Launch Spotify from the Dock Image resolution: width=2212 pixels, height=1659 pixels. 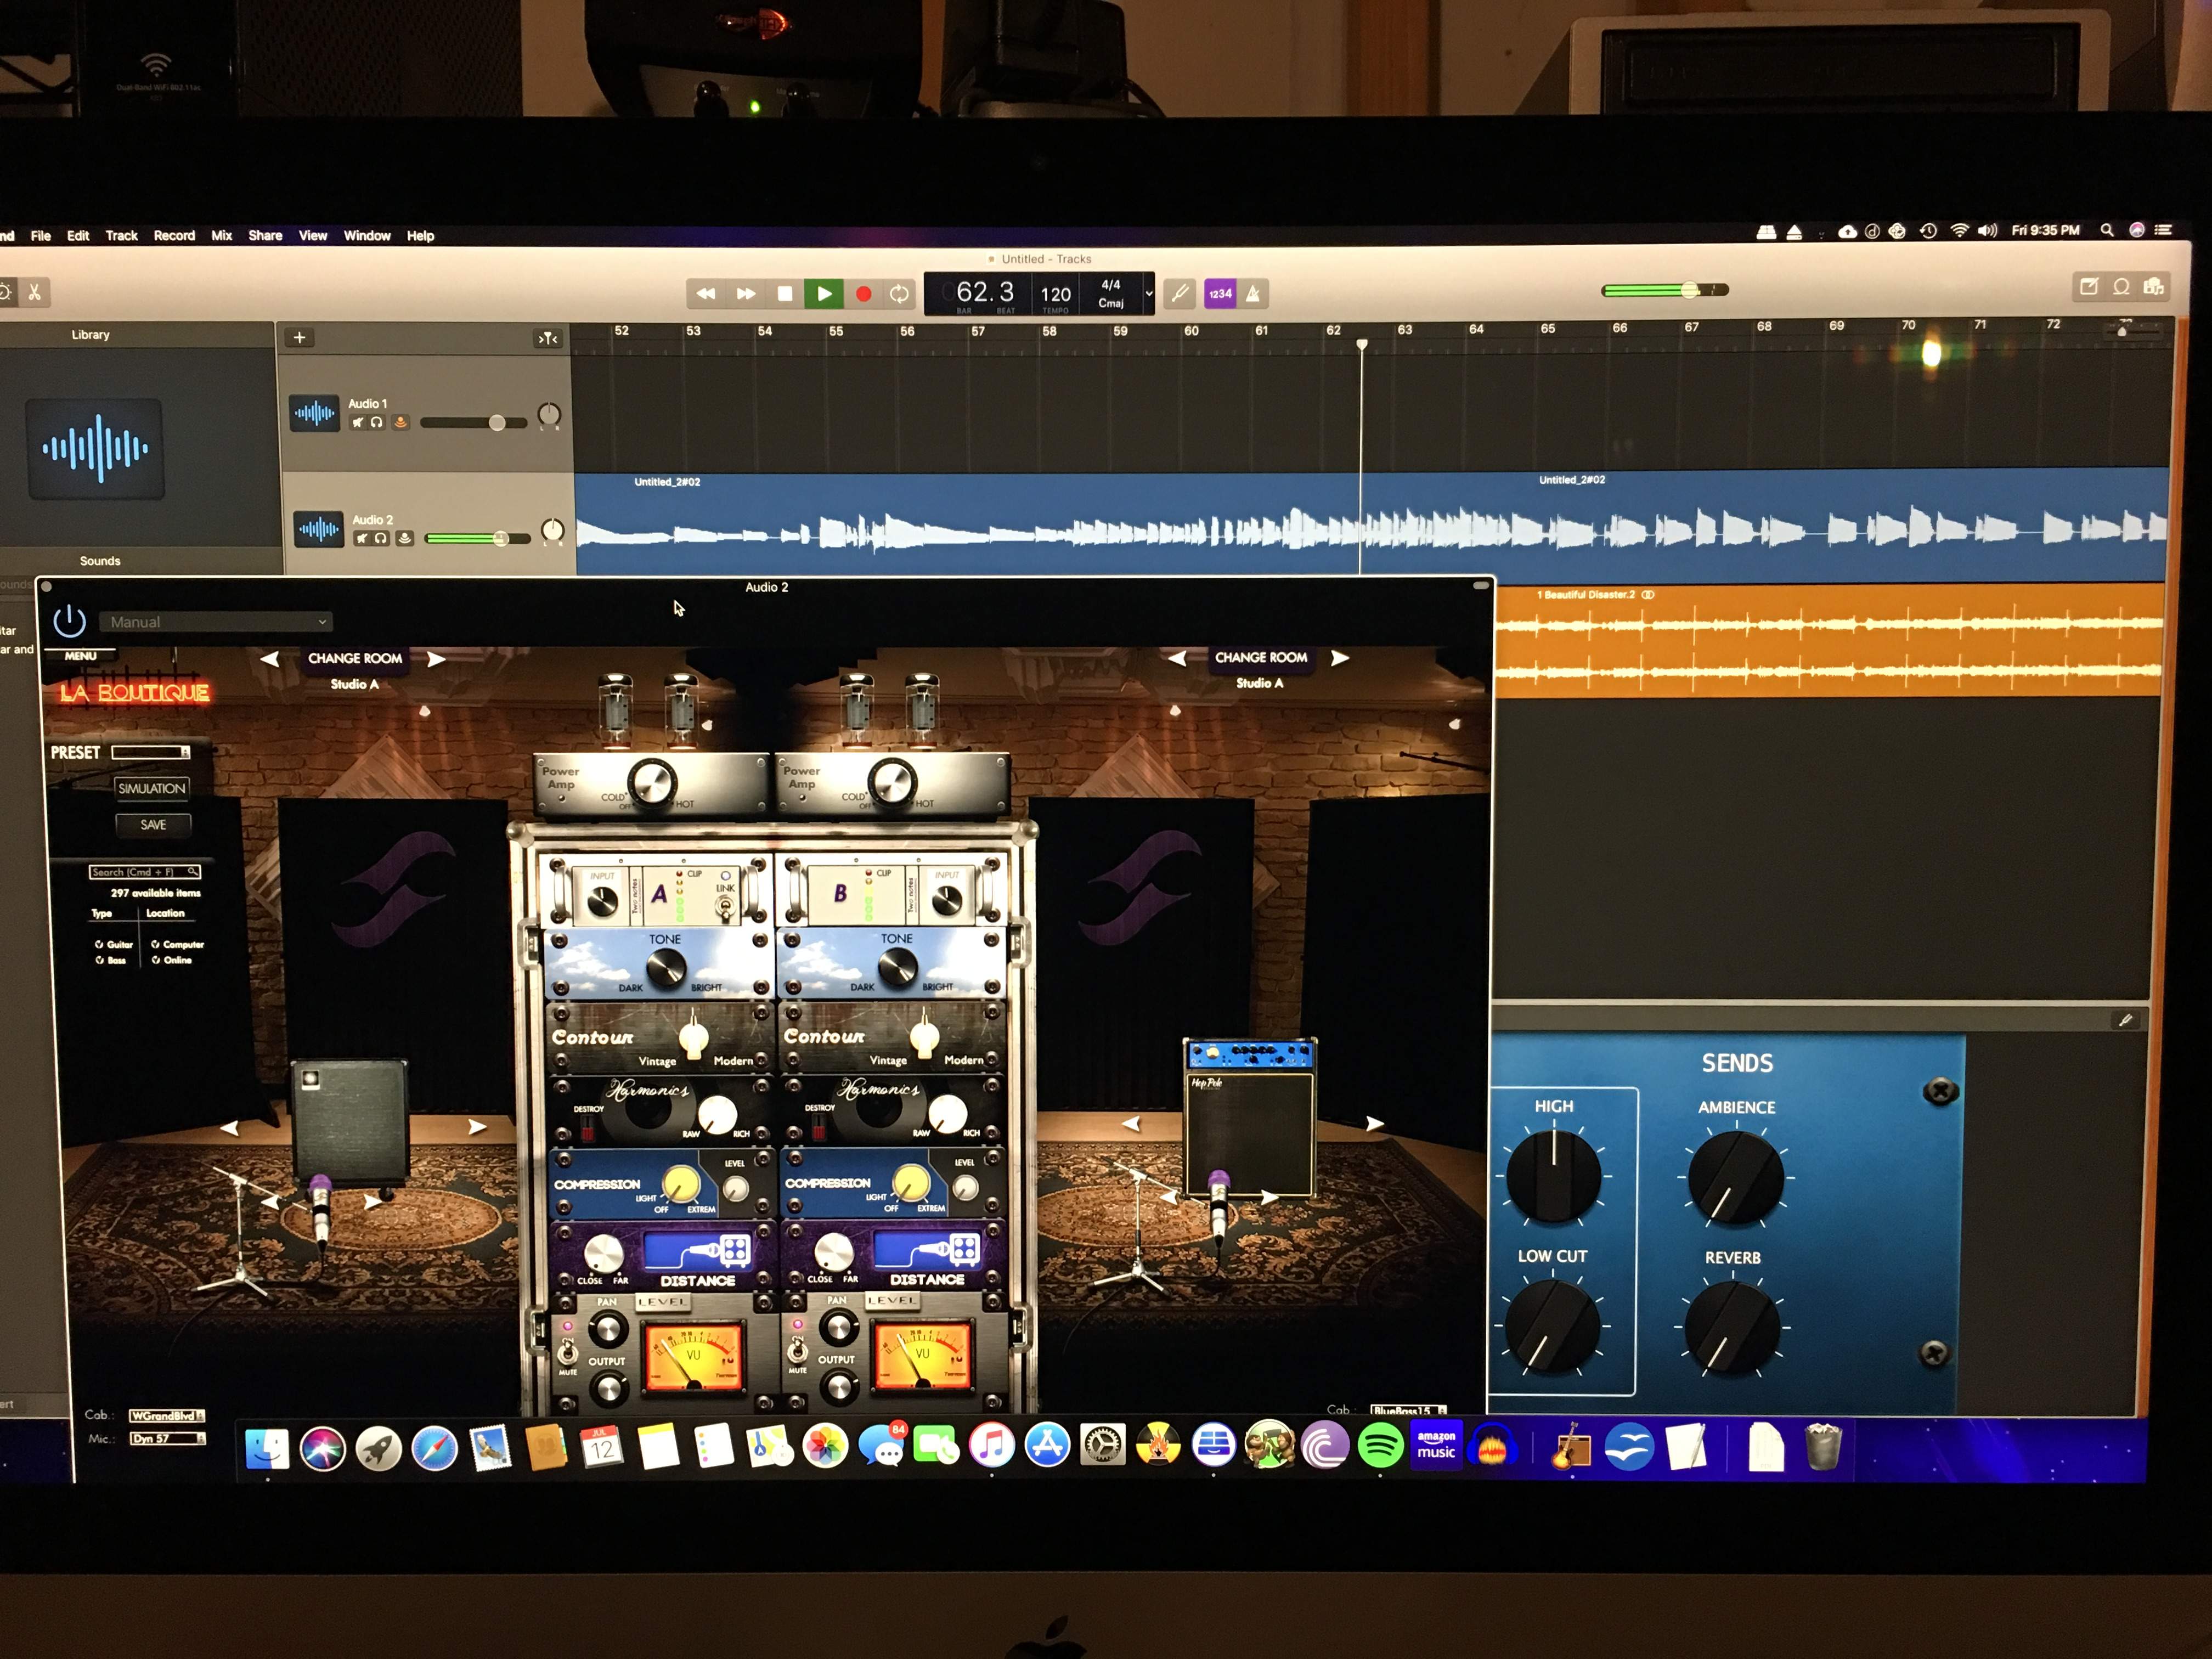1380,1446
